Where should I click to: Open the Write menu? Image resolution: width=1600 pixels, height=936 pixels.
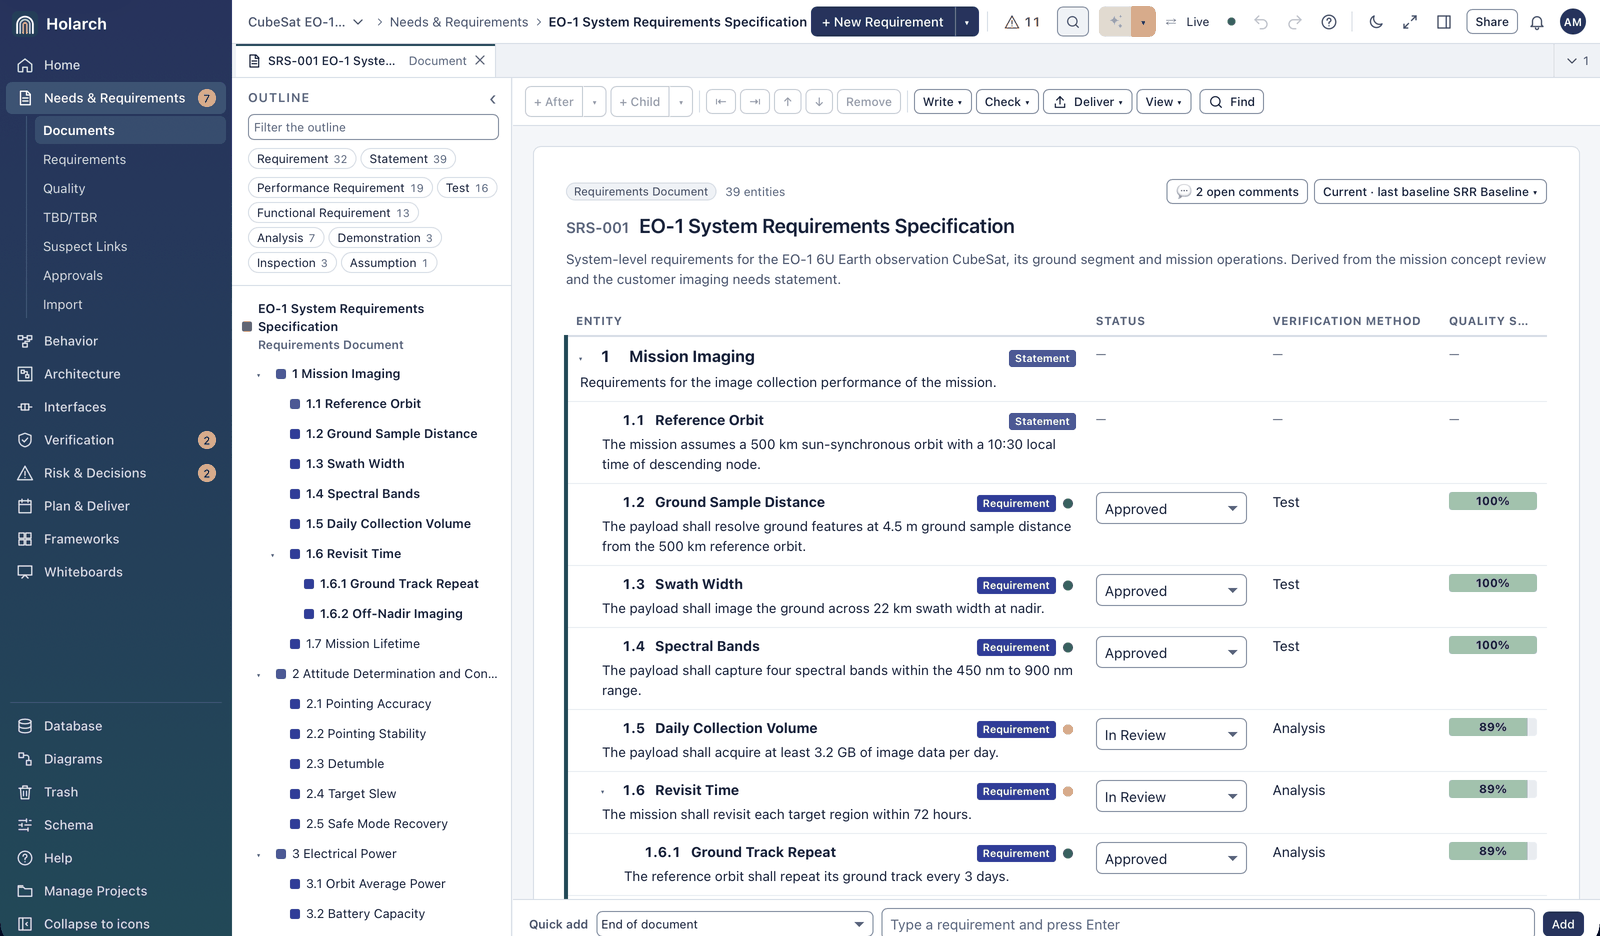click(x=942, y=102)
